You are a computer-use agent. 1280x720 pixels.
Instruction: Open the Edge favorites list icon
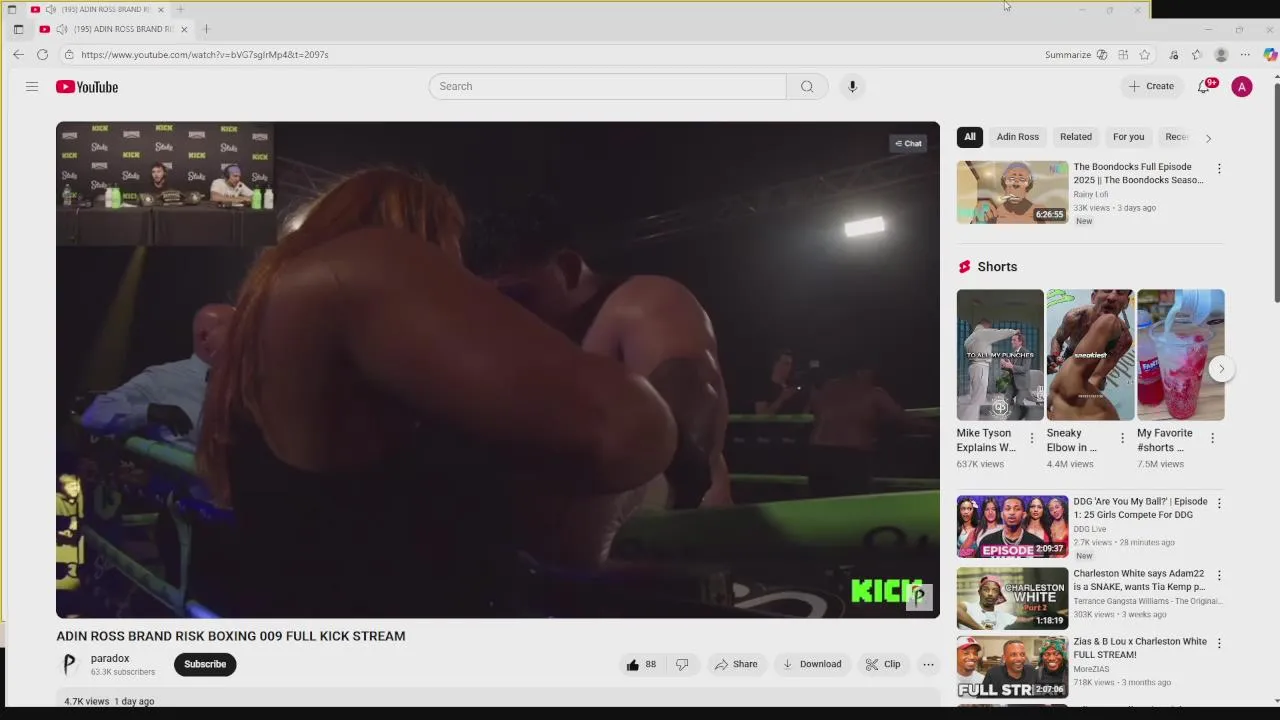[1197, 55]
